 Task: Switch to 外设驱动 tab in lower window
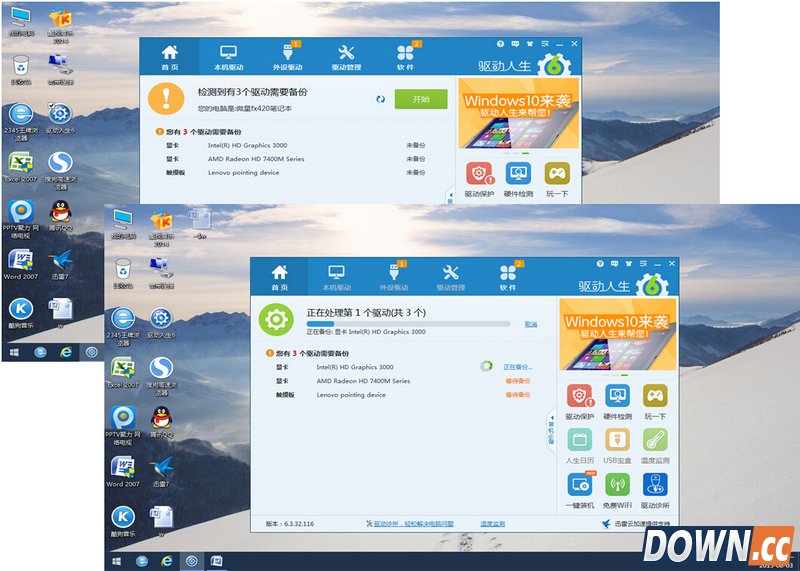click(393, 277)
